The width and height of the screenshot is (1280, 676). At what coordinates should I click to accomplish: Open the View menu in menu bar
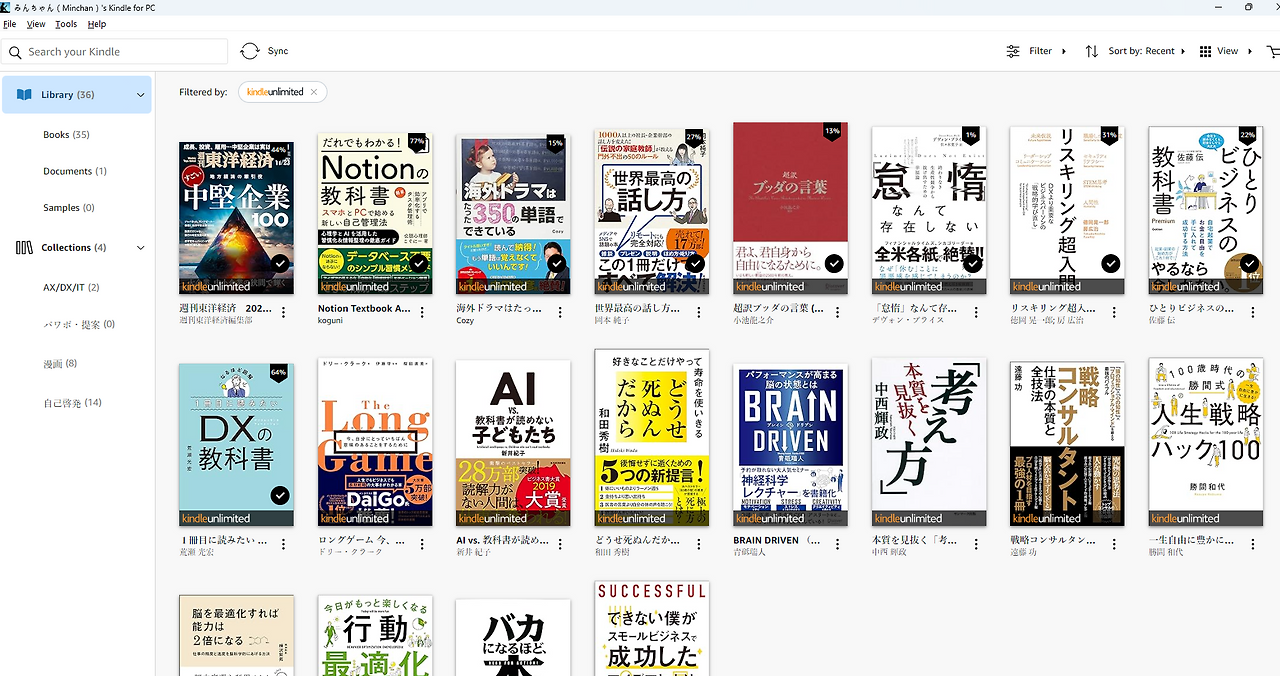click(x=36, y=24)
